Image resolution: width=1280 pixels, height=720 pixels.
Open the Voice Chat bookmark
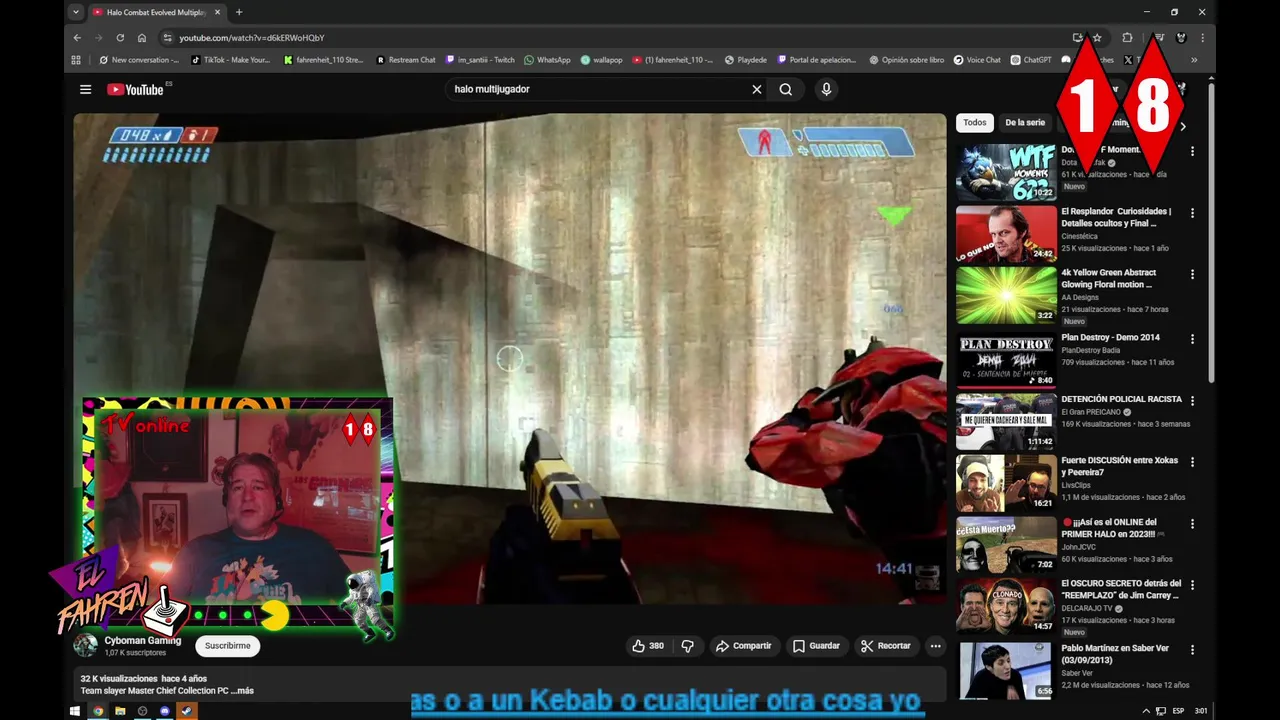click(977, 60)
